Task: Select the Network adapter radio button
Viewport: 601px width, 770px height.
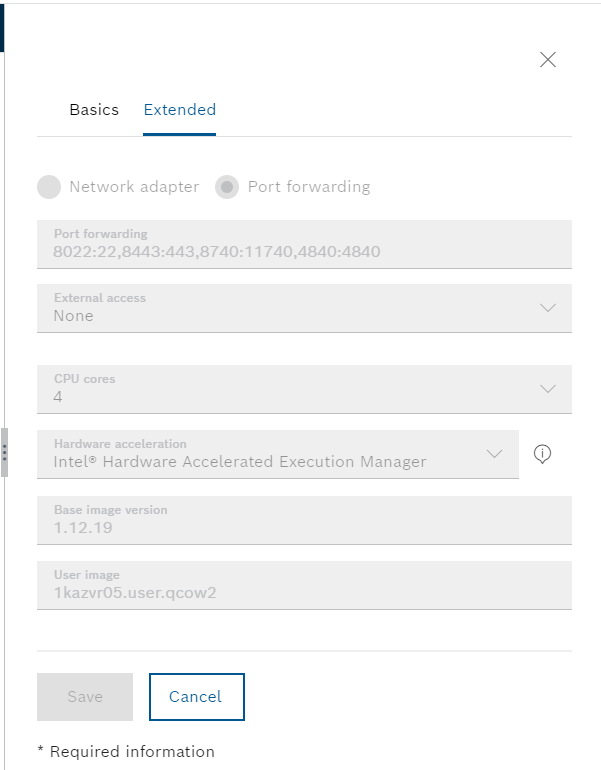Action: coord(49,187)
